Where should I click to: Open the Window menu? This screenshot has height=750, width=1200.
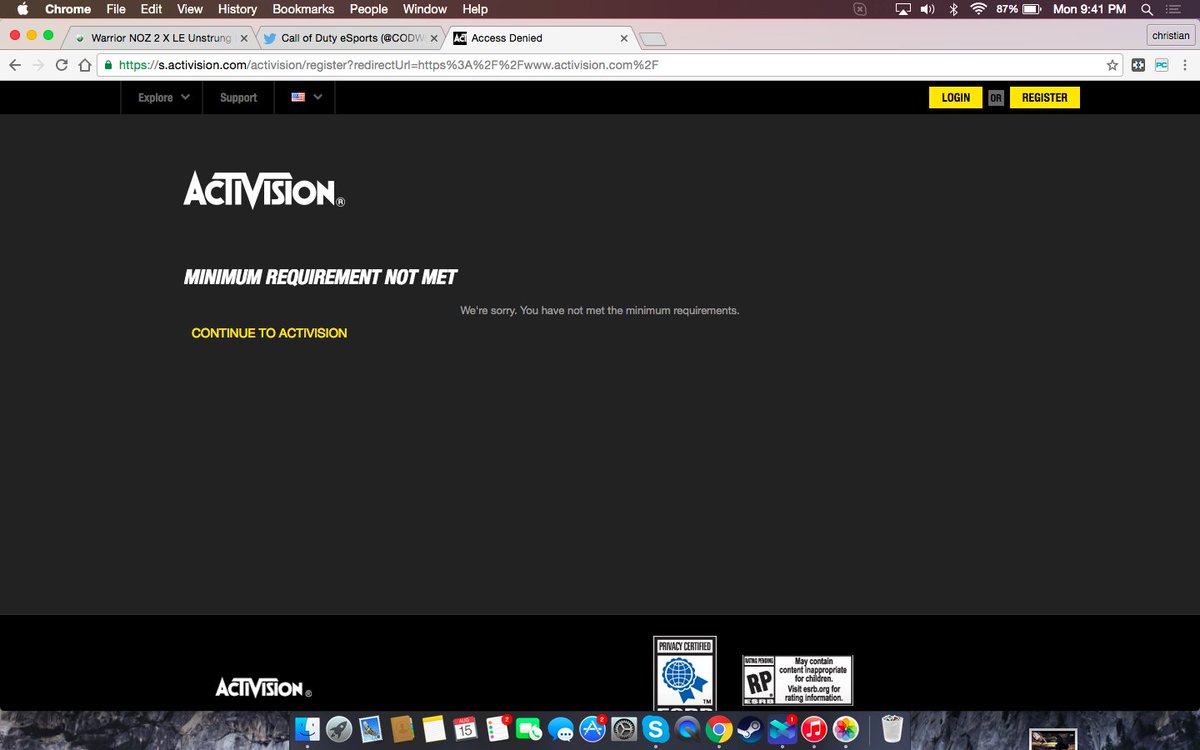[x=425, y=9]
